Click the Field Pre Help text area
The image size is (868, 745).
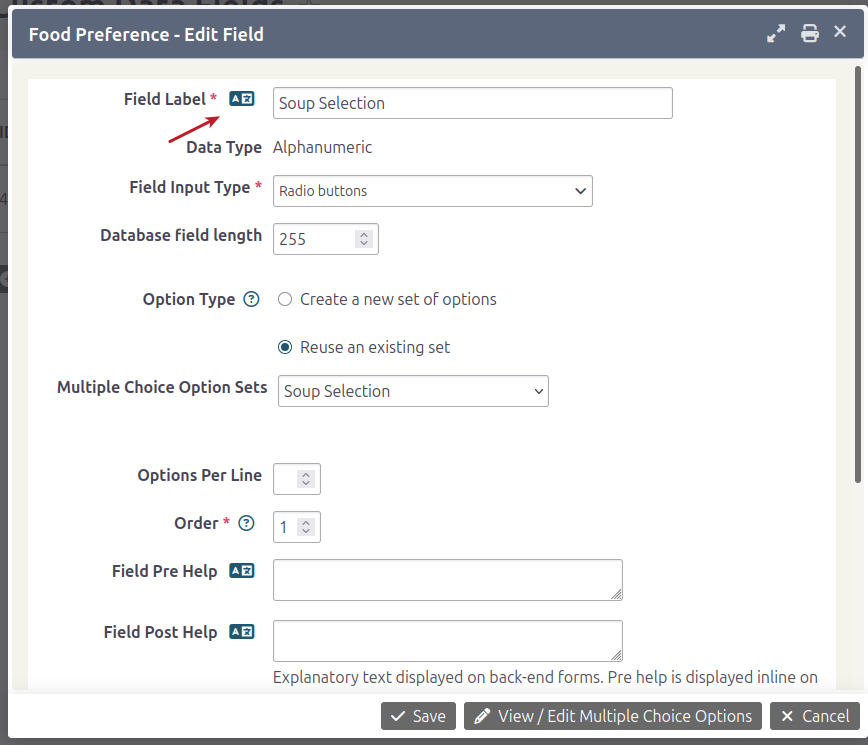click(x=447, y=580)
